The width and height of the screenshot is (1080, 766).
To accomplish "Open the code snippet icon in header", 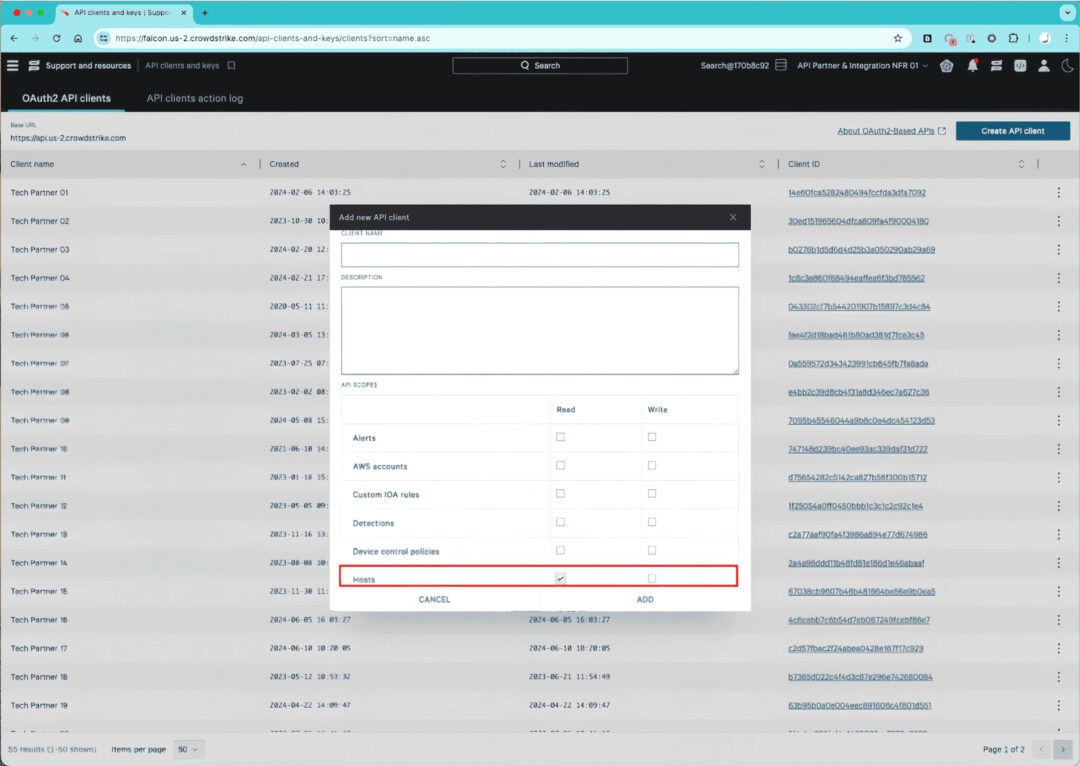I will [1020, 65].
